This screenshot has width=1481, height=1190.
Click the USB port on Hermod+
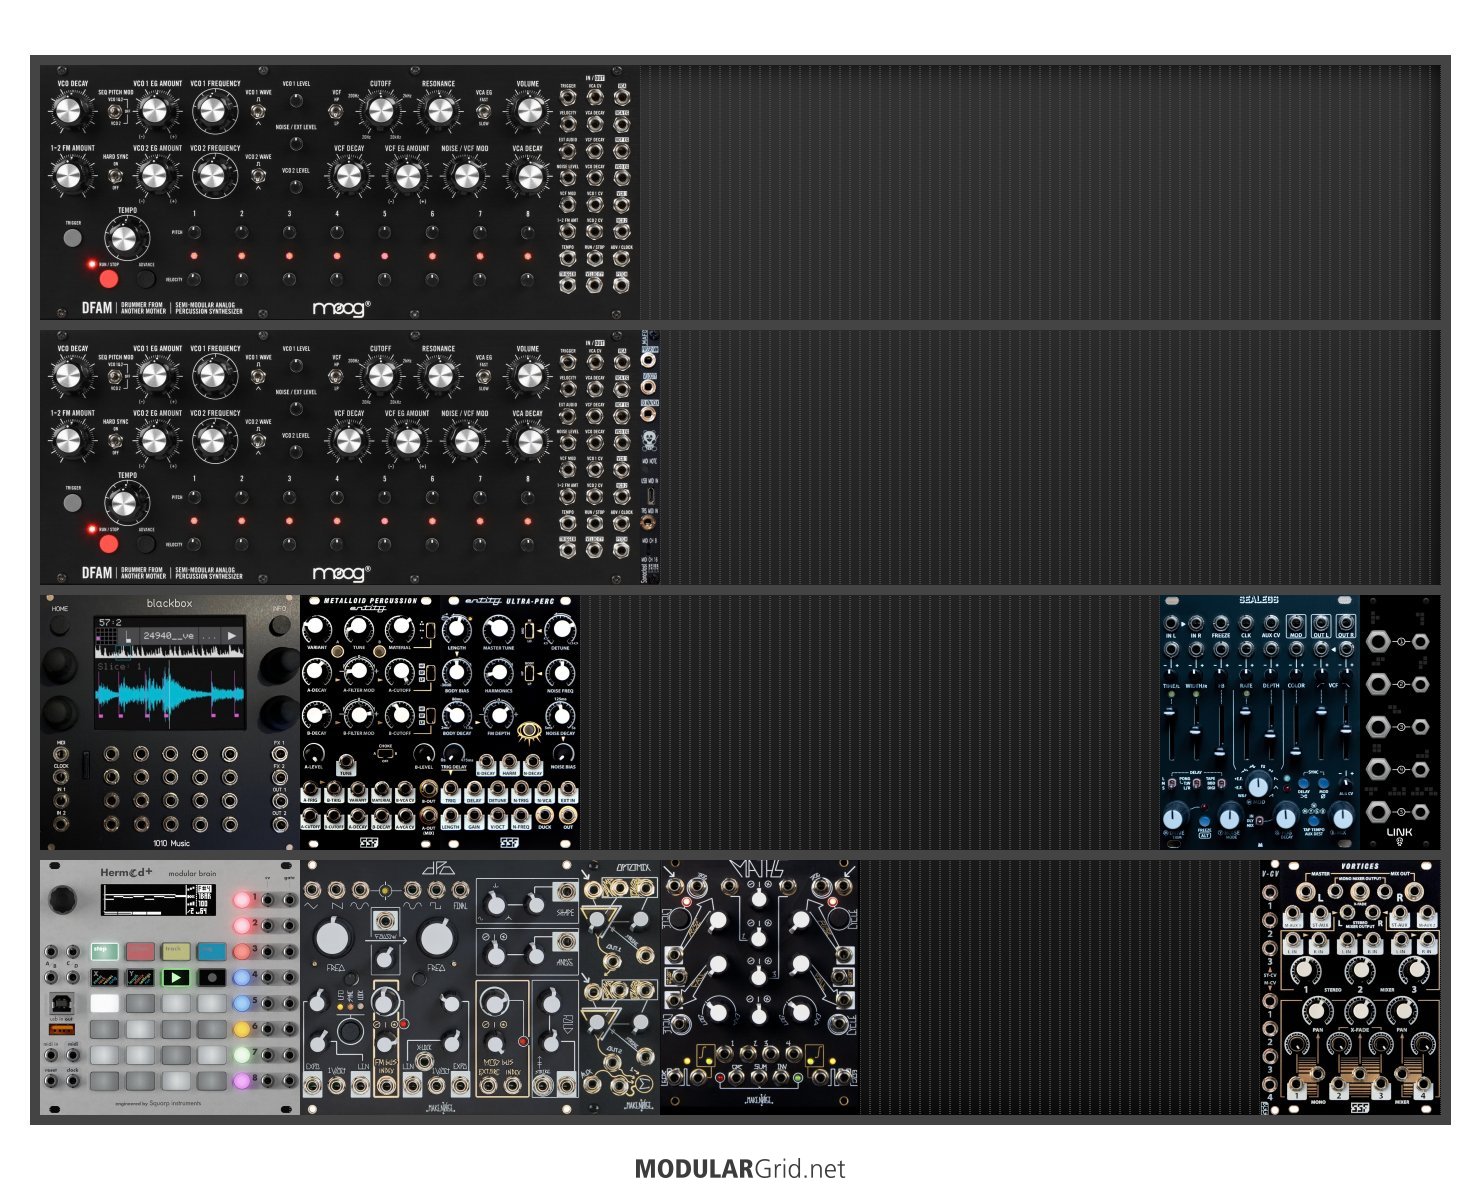click(x=62, y=1003)
